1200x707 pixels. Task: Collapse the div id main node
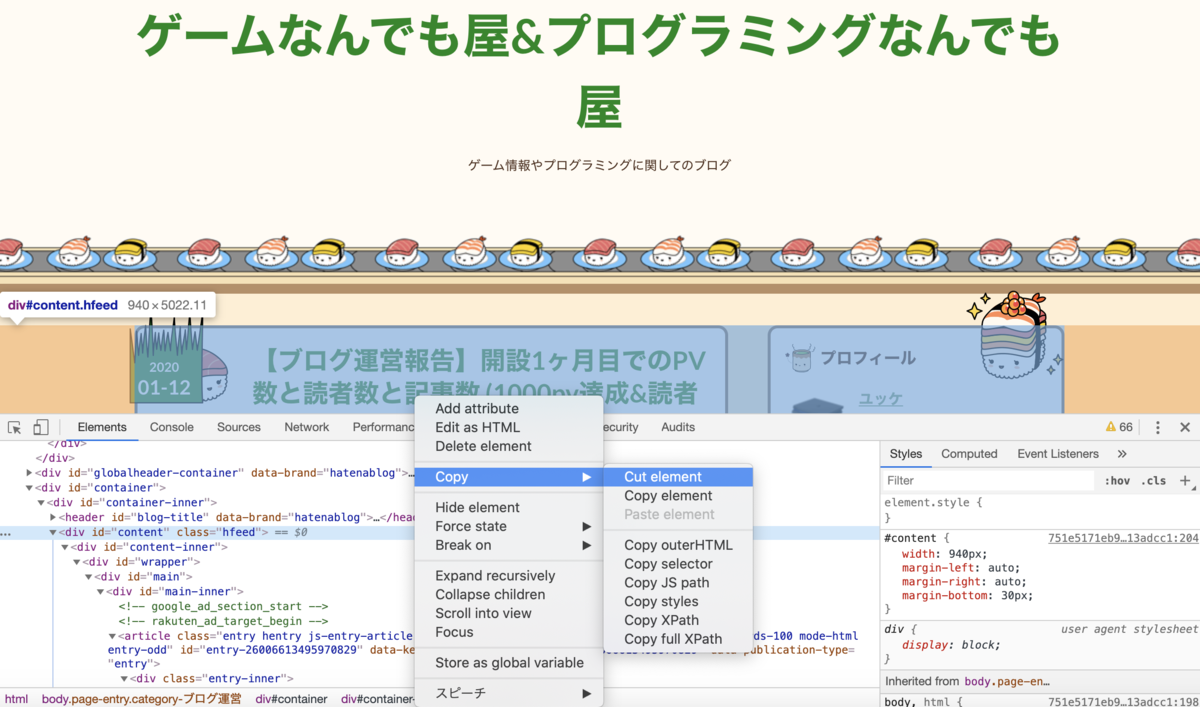pyautogui.click(x=89, y=577)
